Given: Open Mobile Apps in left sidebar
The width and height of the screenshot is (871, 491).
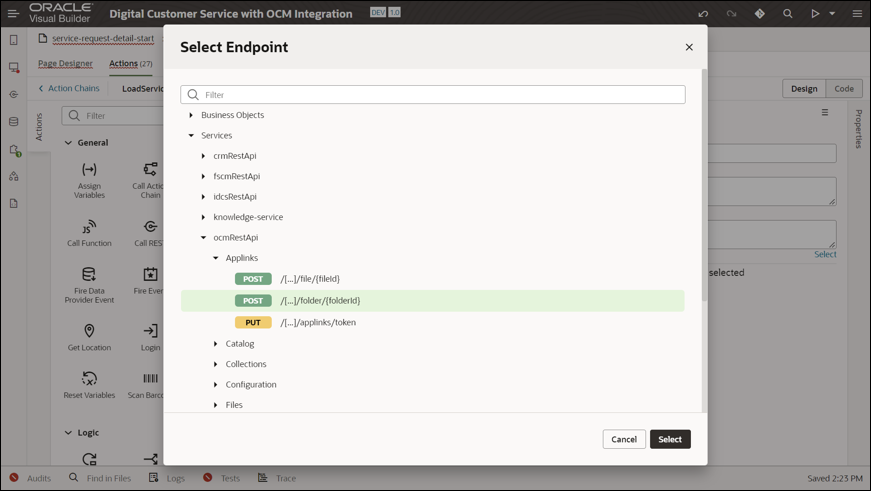Looking at the screenshot, I should [x=14, y=39].
